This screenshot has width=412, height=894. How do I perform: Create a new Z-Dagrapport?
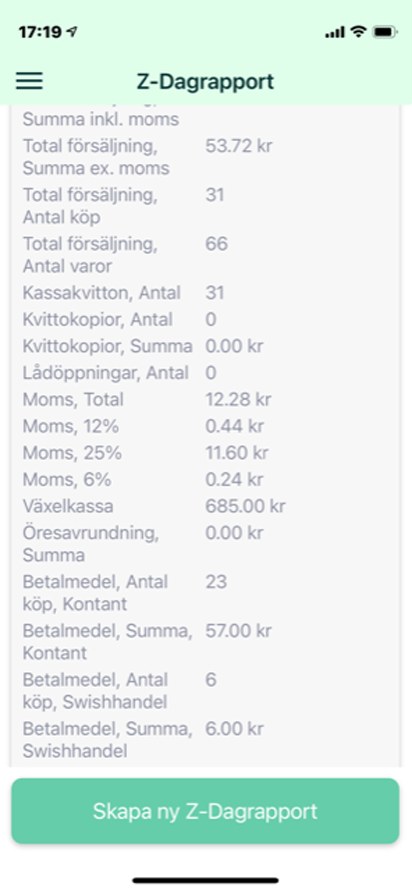point(205,811)
